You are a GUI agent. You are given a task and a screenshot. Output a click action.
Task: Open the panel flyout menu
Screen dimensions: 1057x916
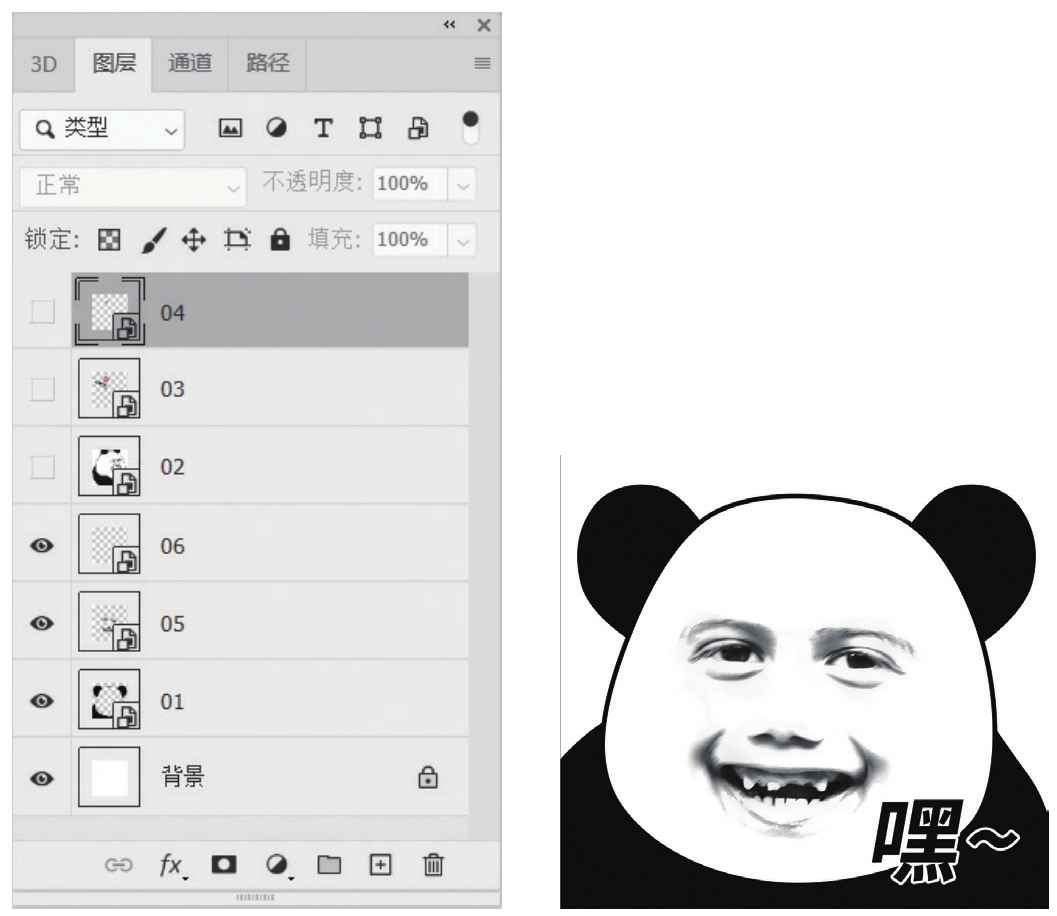pyautogui.click(x=482, y=63)
